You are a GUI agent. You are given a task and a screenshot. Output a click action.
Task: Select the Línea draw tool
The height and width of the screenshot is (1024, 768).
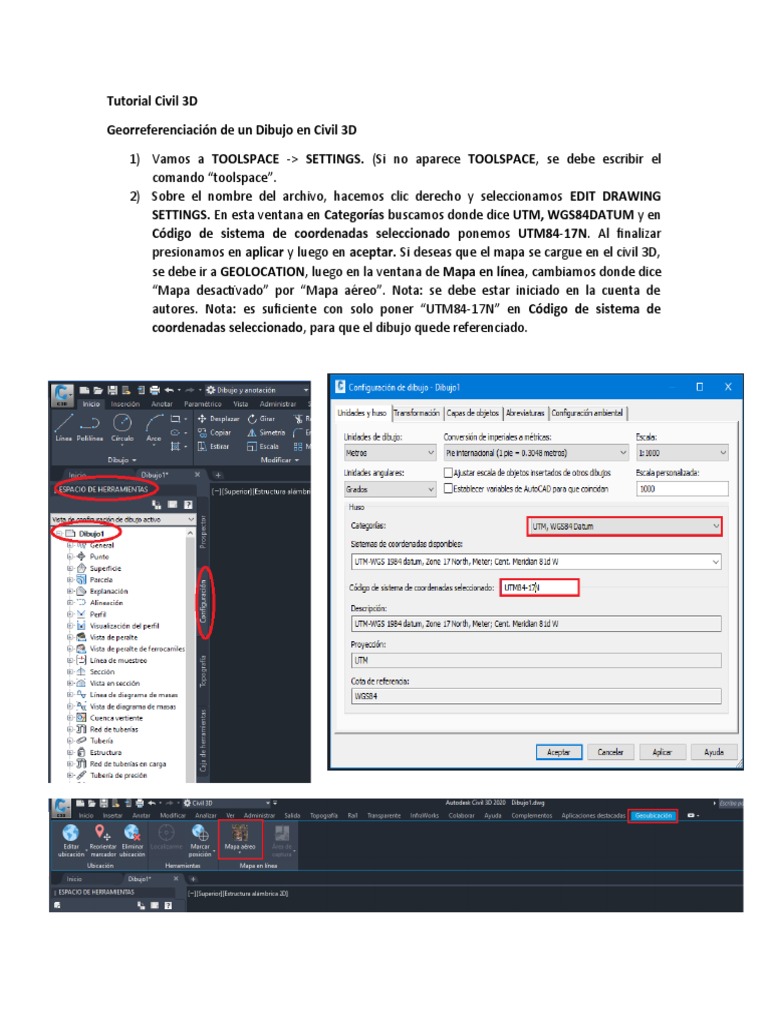(63, 428)
